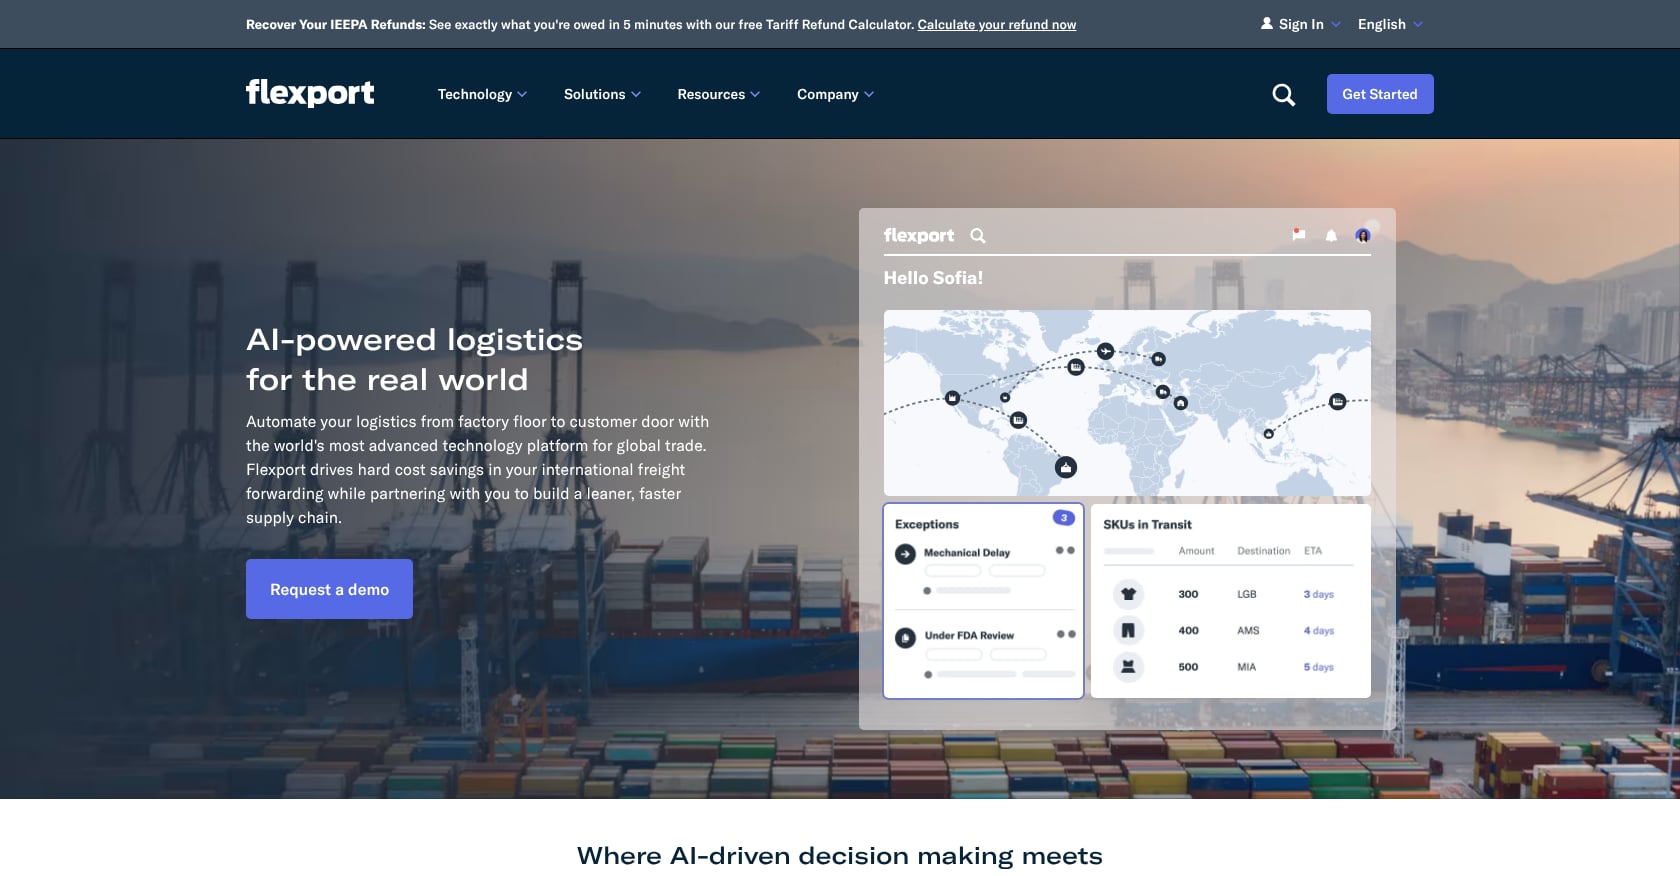Click the bell notification icon in the dashboard
Screen dimensions: 1680x876
click(1331, 236)
